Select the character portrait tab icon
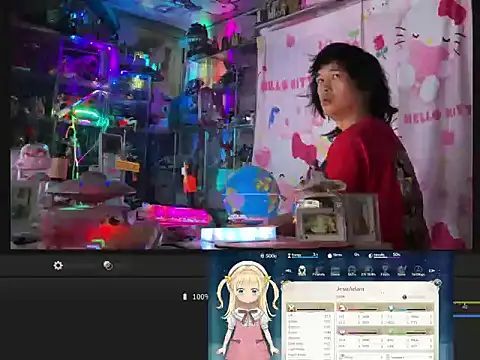The width and height of the screenshot is (480, 360). pos(302,271)
